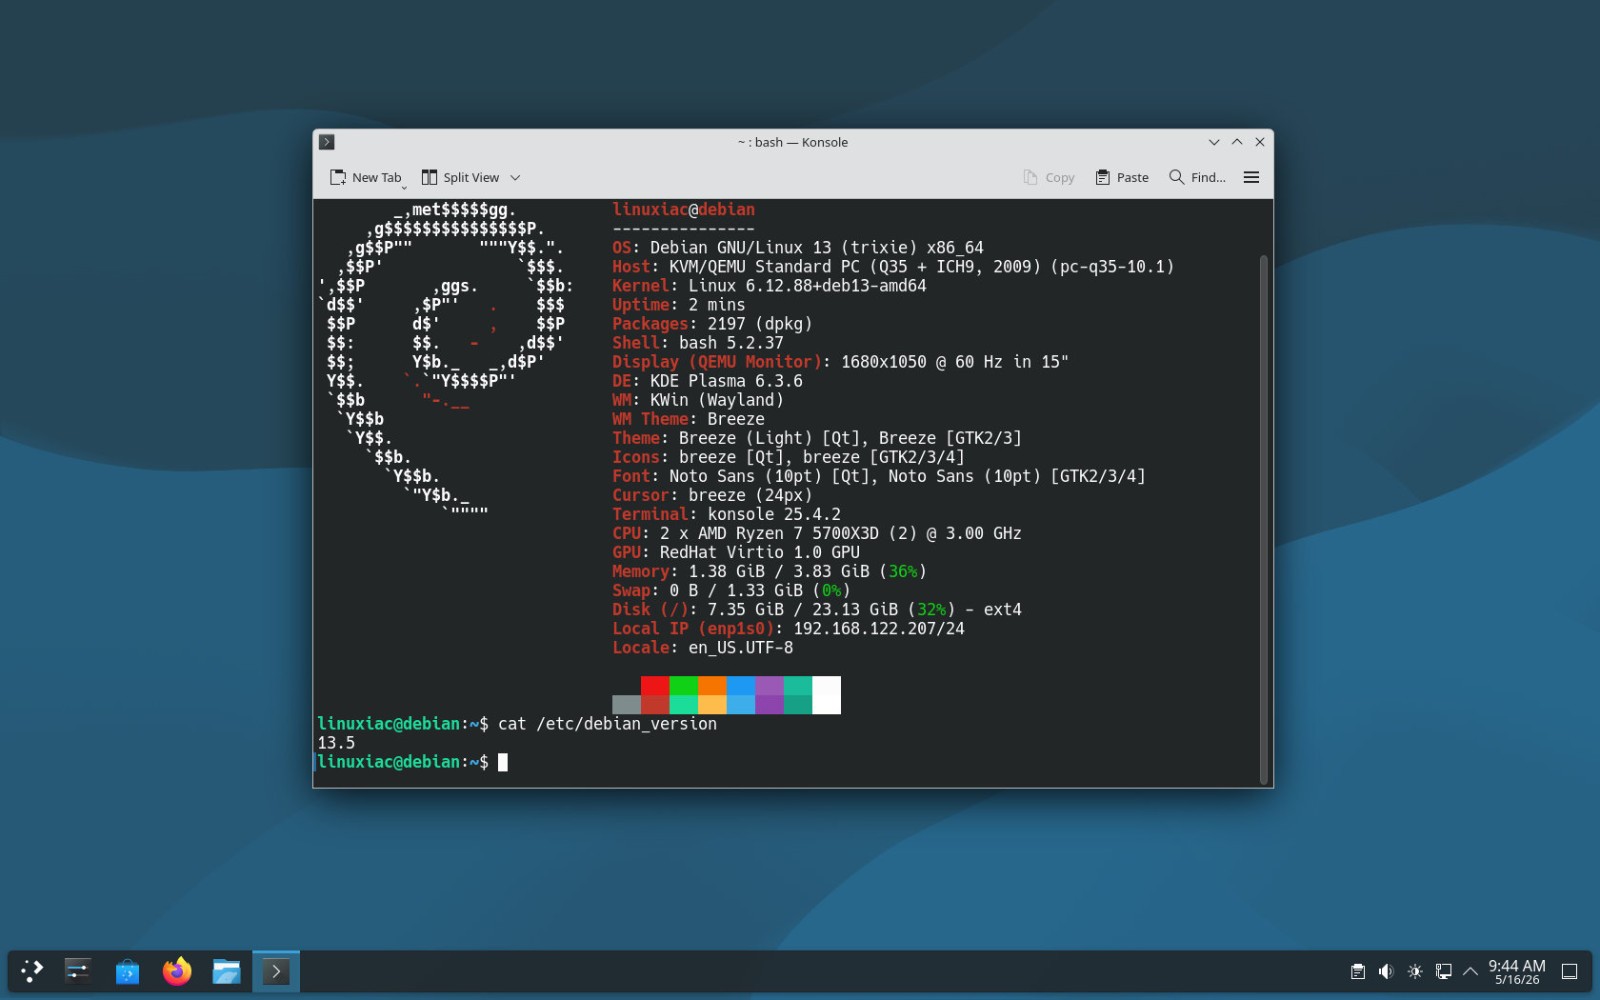Open Dolphin file manager from taskbar
The image size is (1600, 1000).
pyautogui.click(x=226, y=971)
